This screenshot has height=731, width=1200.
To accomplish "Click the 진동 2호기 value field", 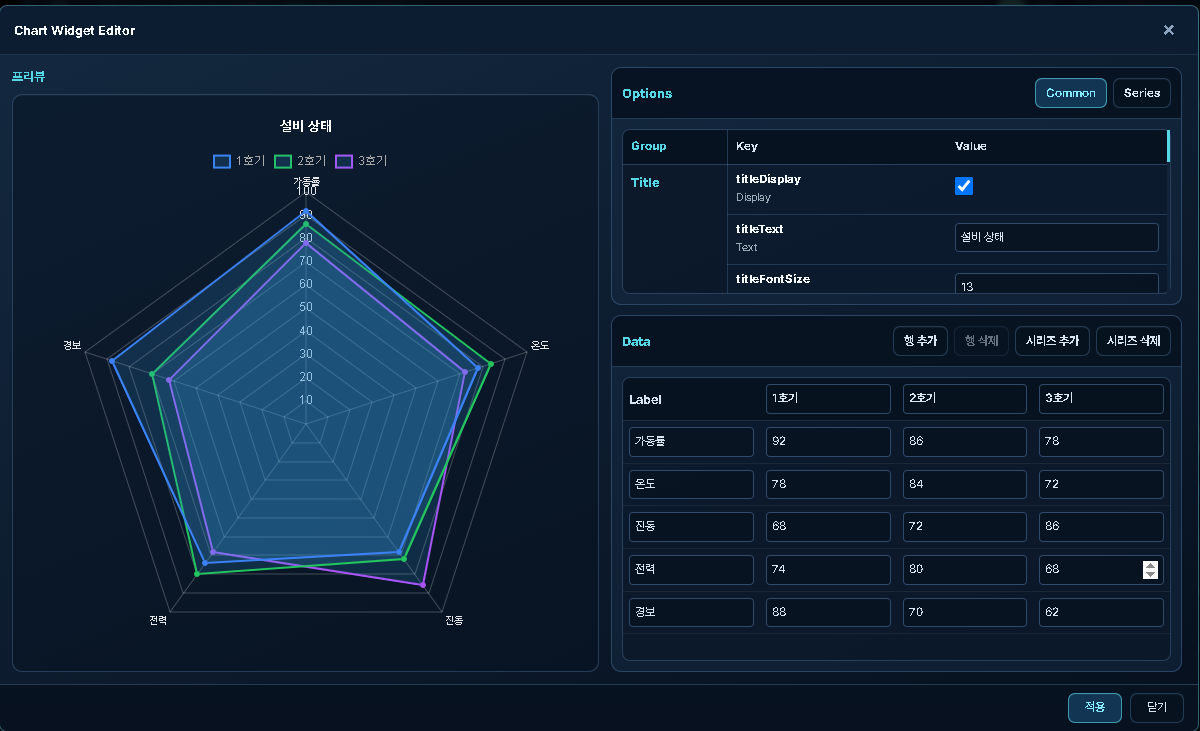I will click(965, 527).
